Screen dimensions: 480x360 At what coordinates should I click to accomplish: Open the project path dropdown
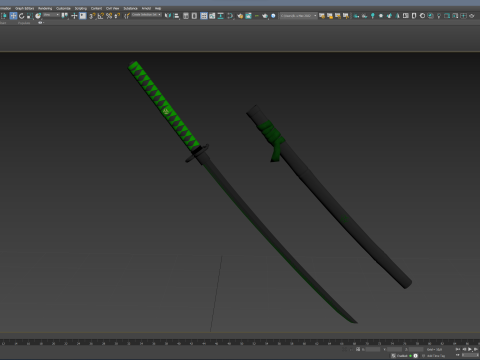(x=299, y=16)
